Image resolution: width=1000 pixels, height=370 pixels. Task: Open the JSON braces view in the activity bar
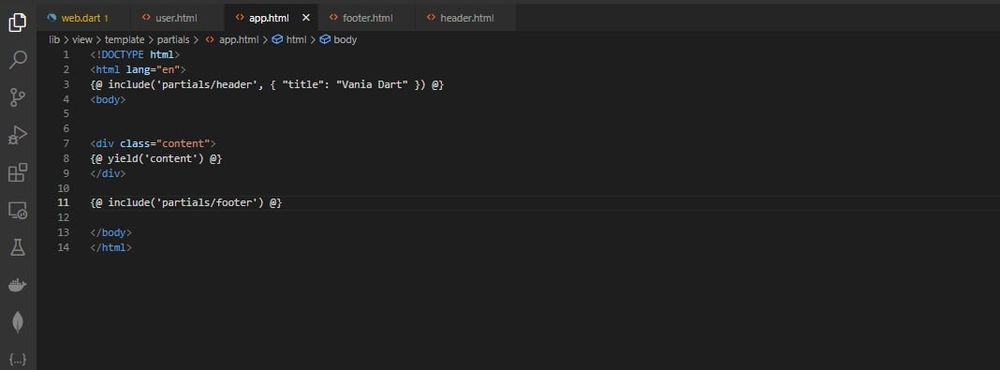point(18,360)
